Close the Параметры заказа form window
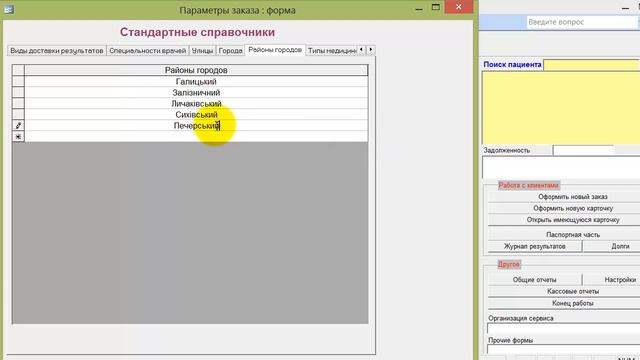640x360 pixels. tap(459, 7)
